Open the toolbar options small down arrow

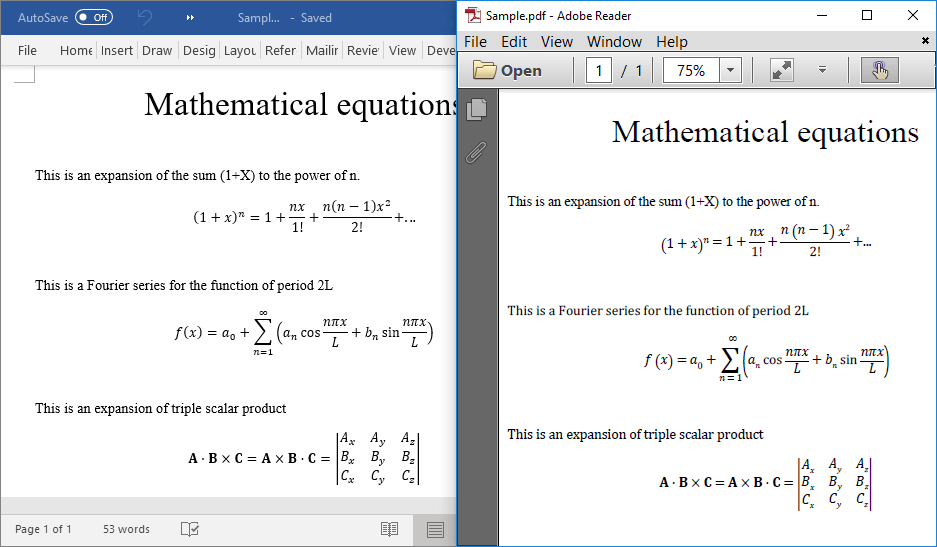coord(822,70)
